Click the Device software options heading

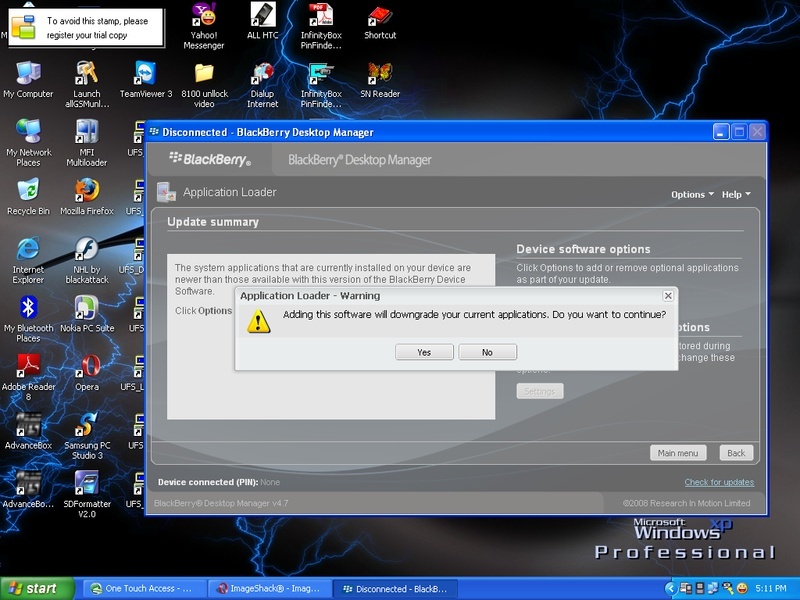point(583,249)
